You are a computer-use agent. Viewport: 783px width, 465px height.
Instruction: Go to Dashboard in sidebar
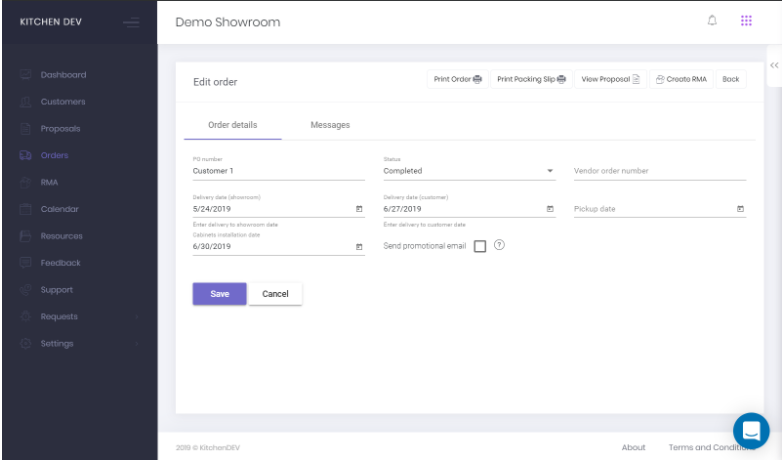63,74
